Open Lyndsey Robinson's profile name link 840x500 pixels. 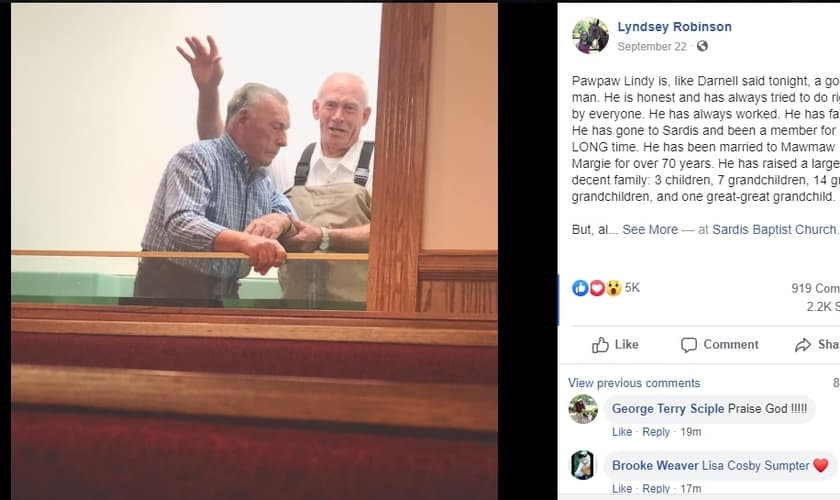coord(674,27)
